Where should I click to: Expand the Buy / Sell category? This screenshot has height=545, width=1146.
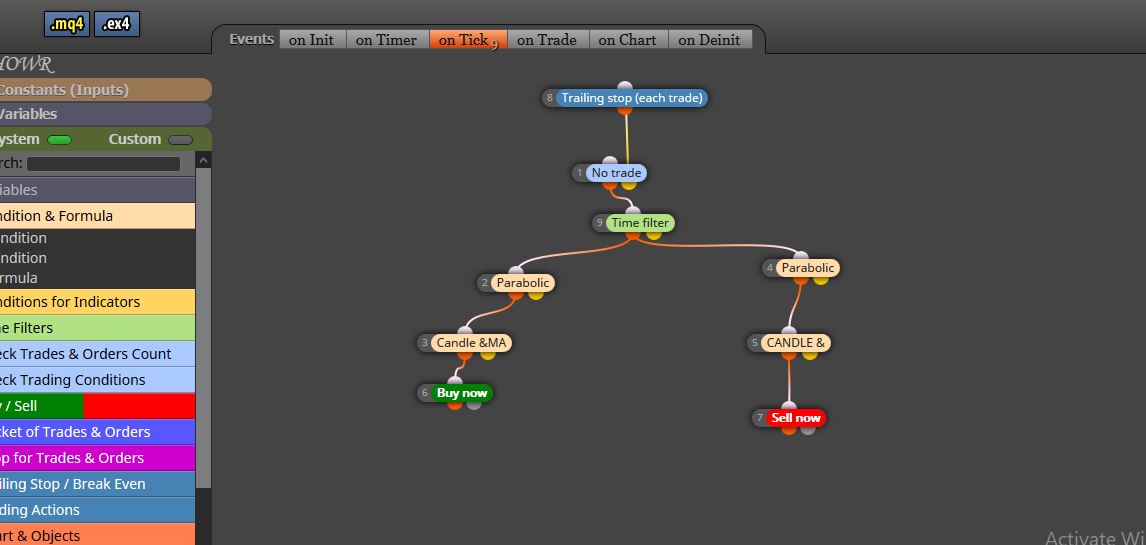click(97, 406)
